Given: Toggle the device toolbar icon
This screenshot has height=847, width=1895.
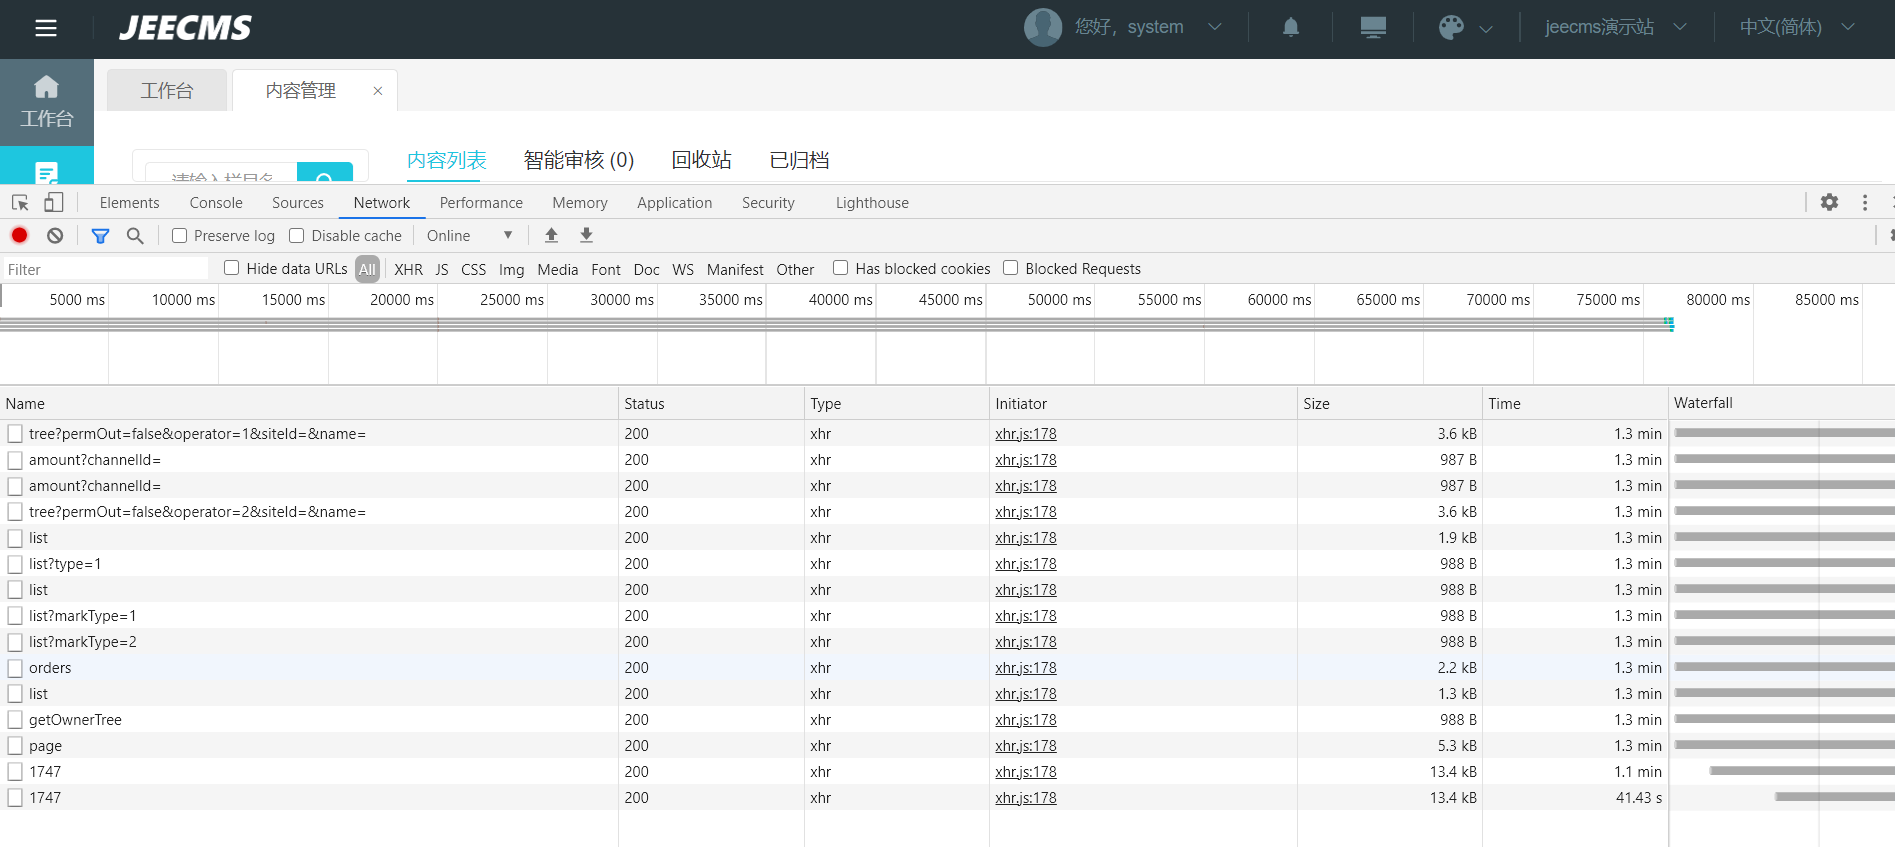Looking at the screenshot, I should pyautogui.click(x=53, y=202).
